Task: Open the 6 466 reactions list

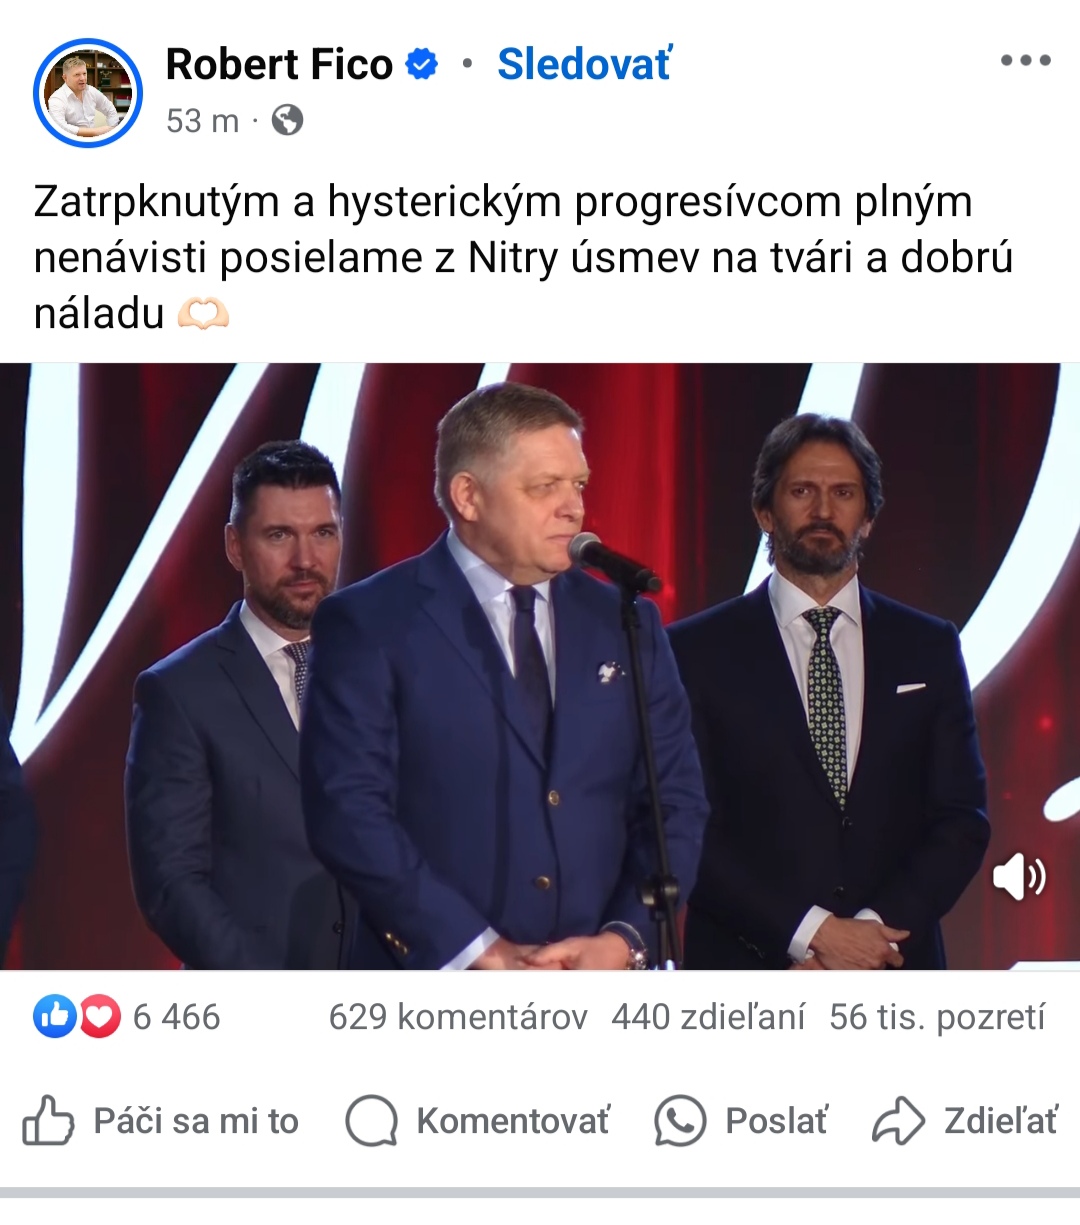Action: pos(176,1017)
